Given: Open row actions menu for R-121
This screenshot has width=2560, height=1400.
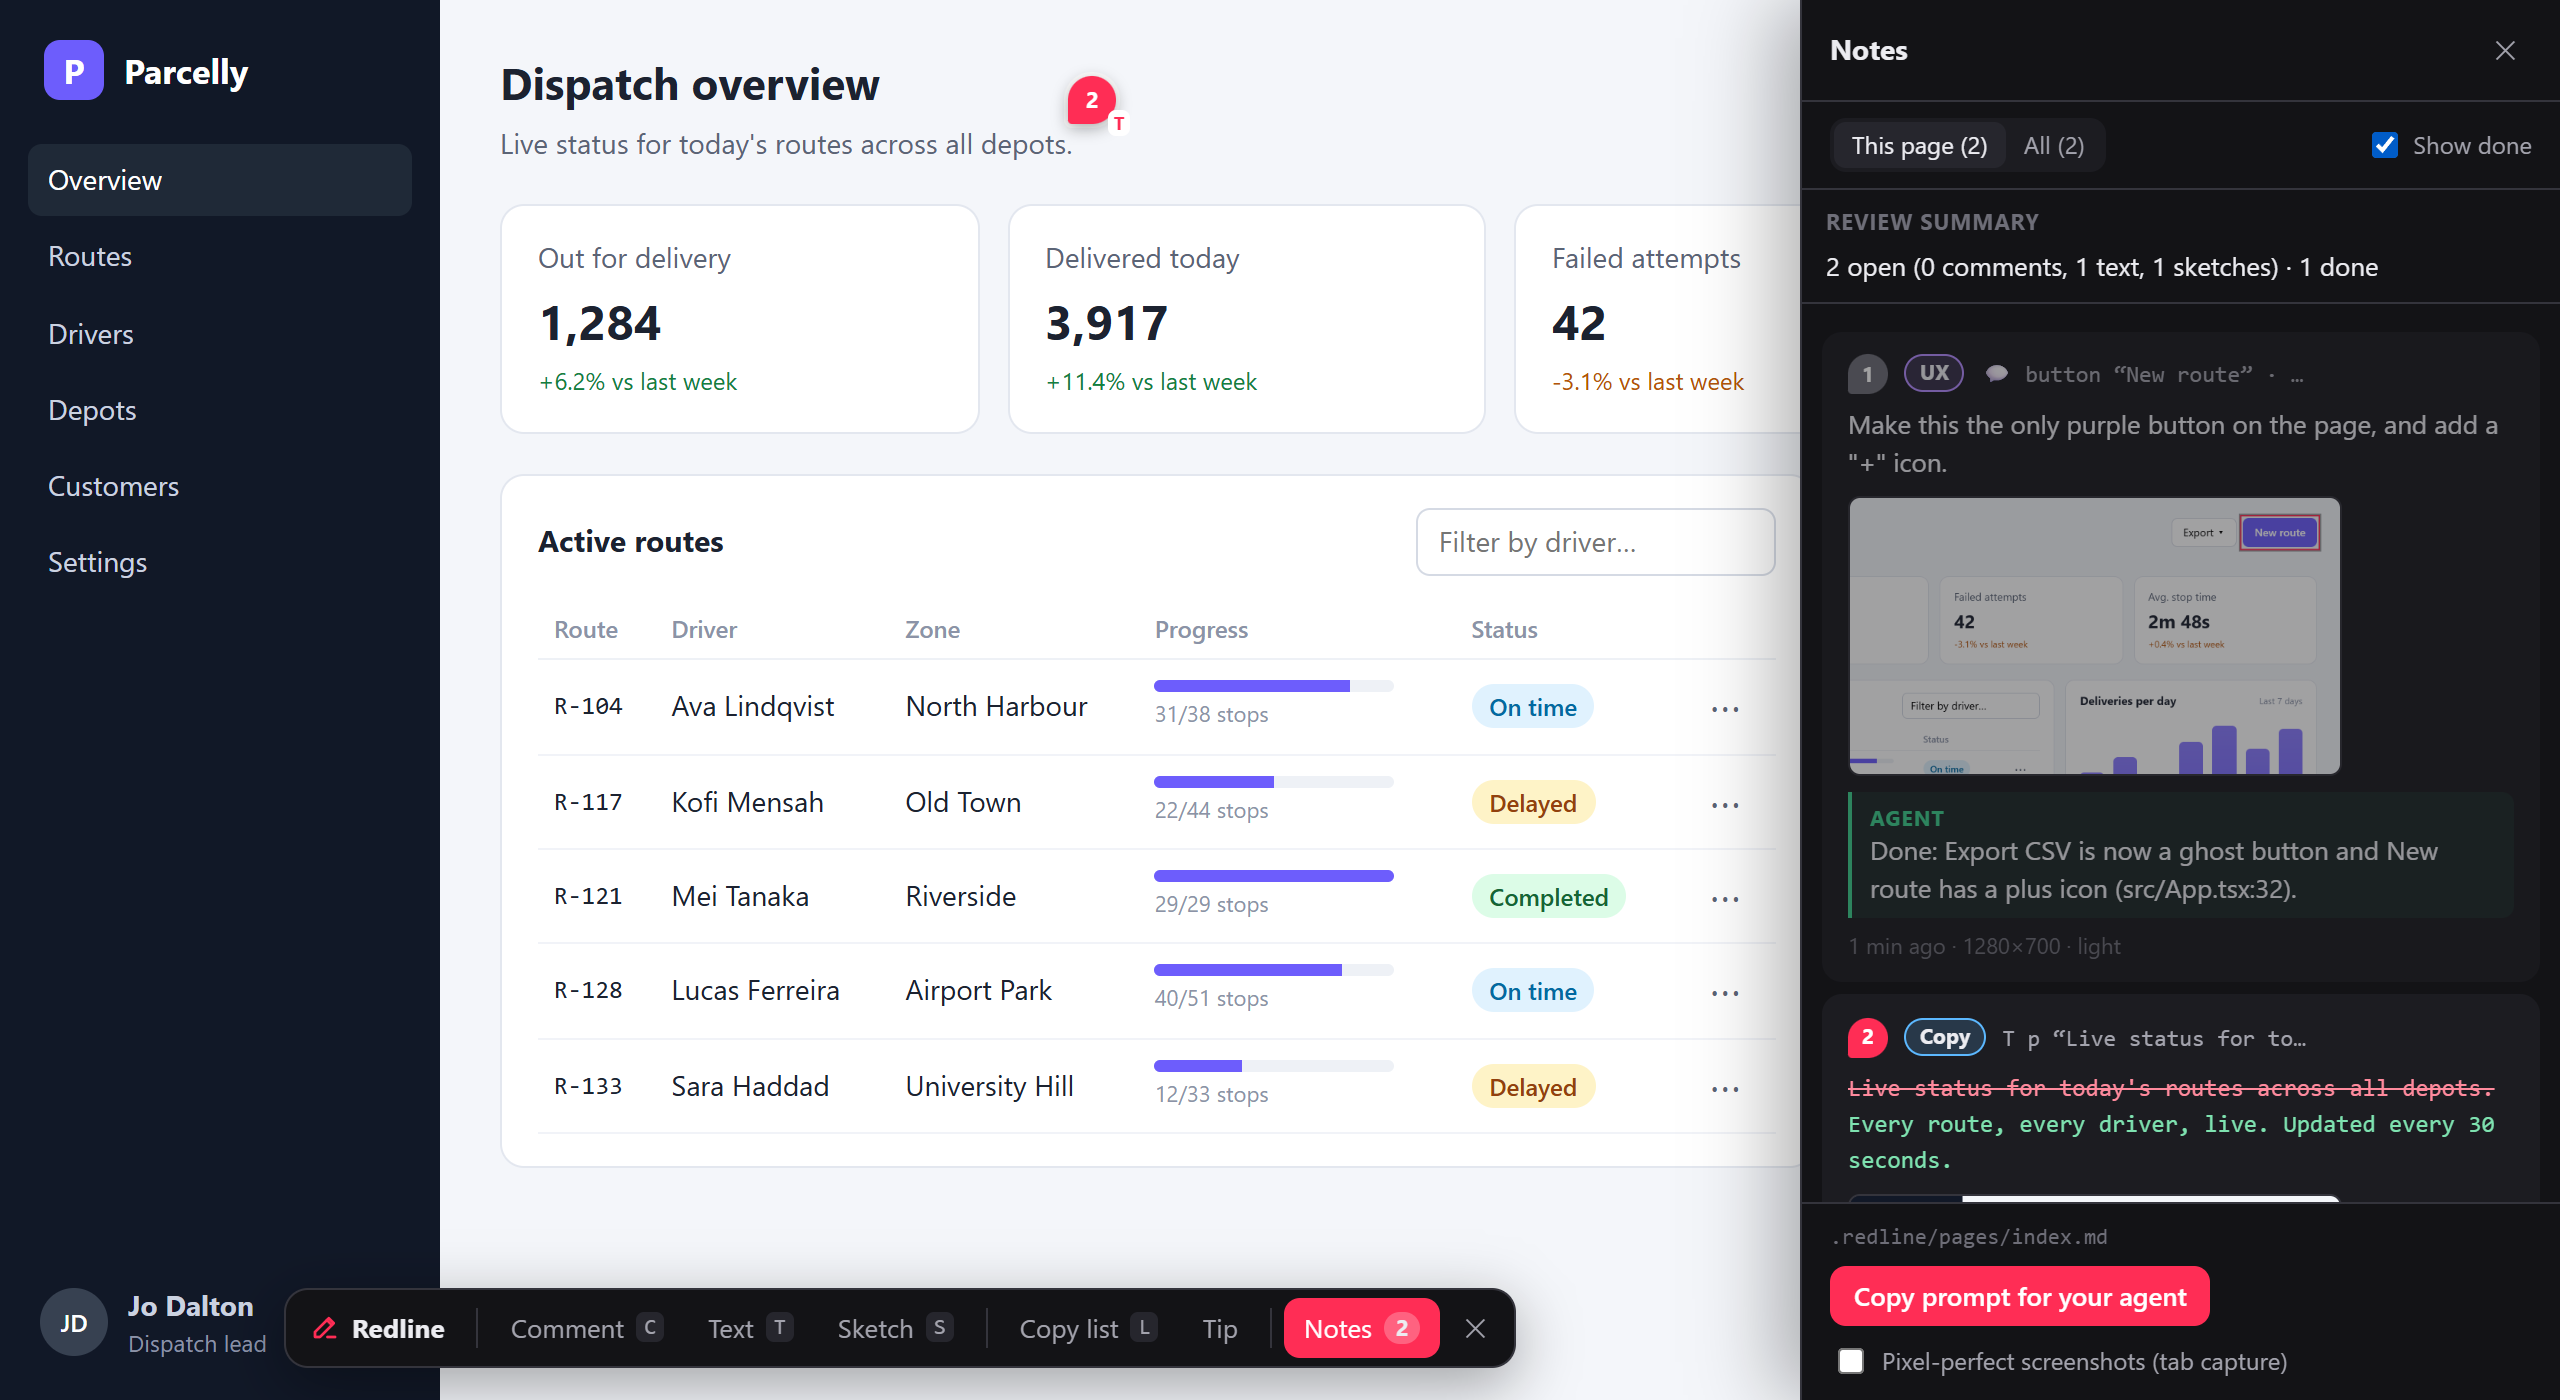Looking at the screenshot, I should (1725, 898).
